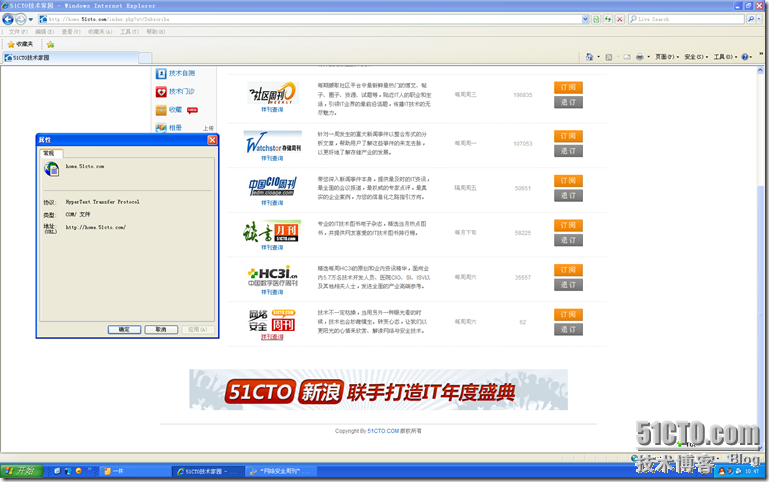
Task: Click the 相册 album sidebar icon
Action: point(161,128)
